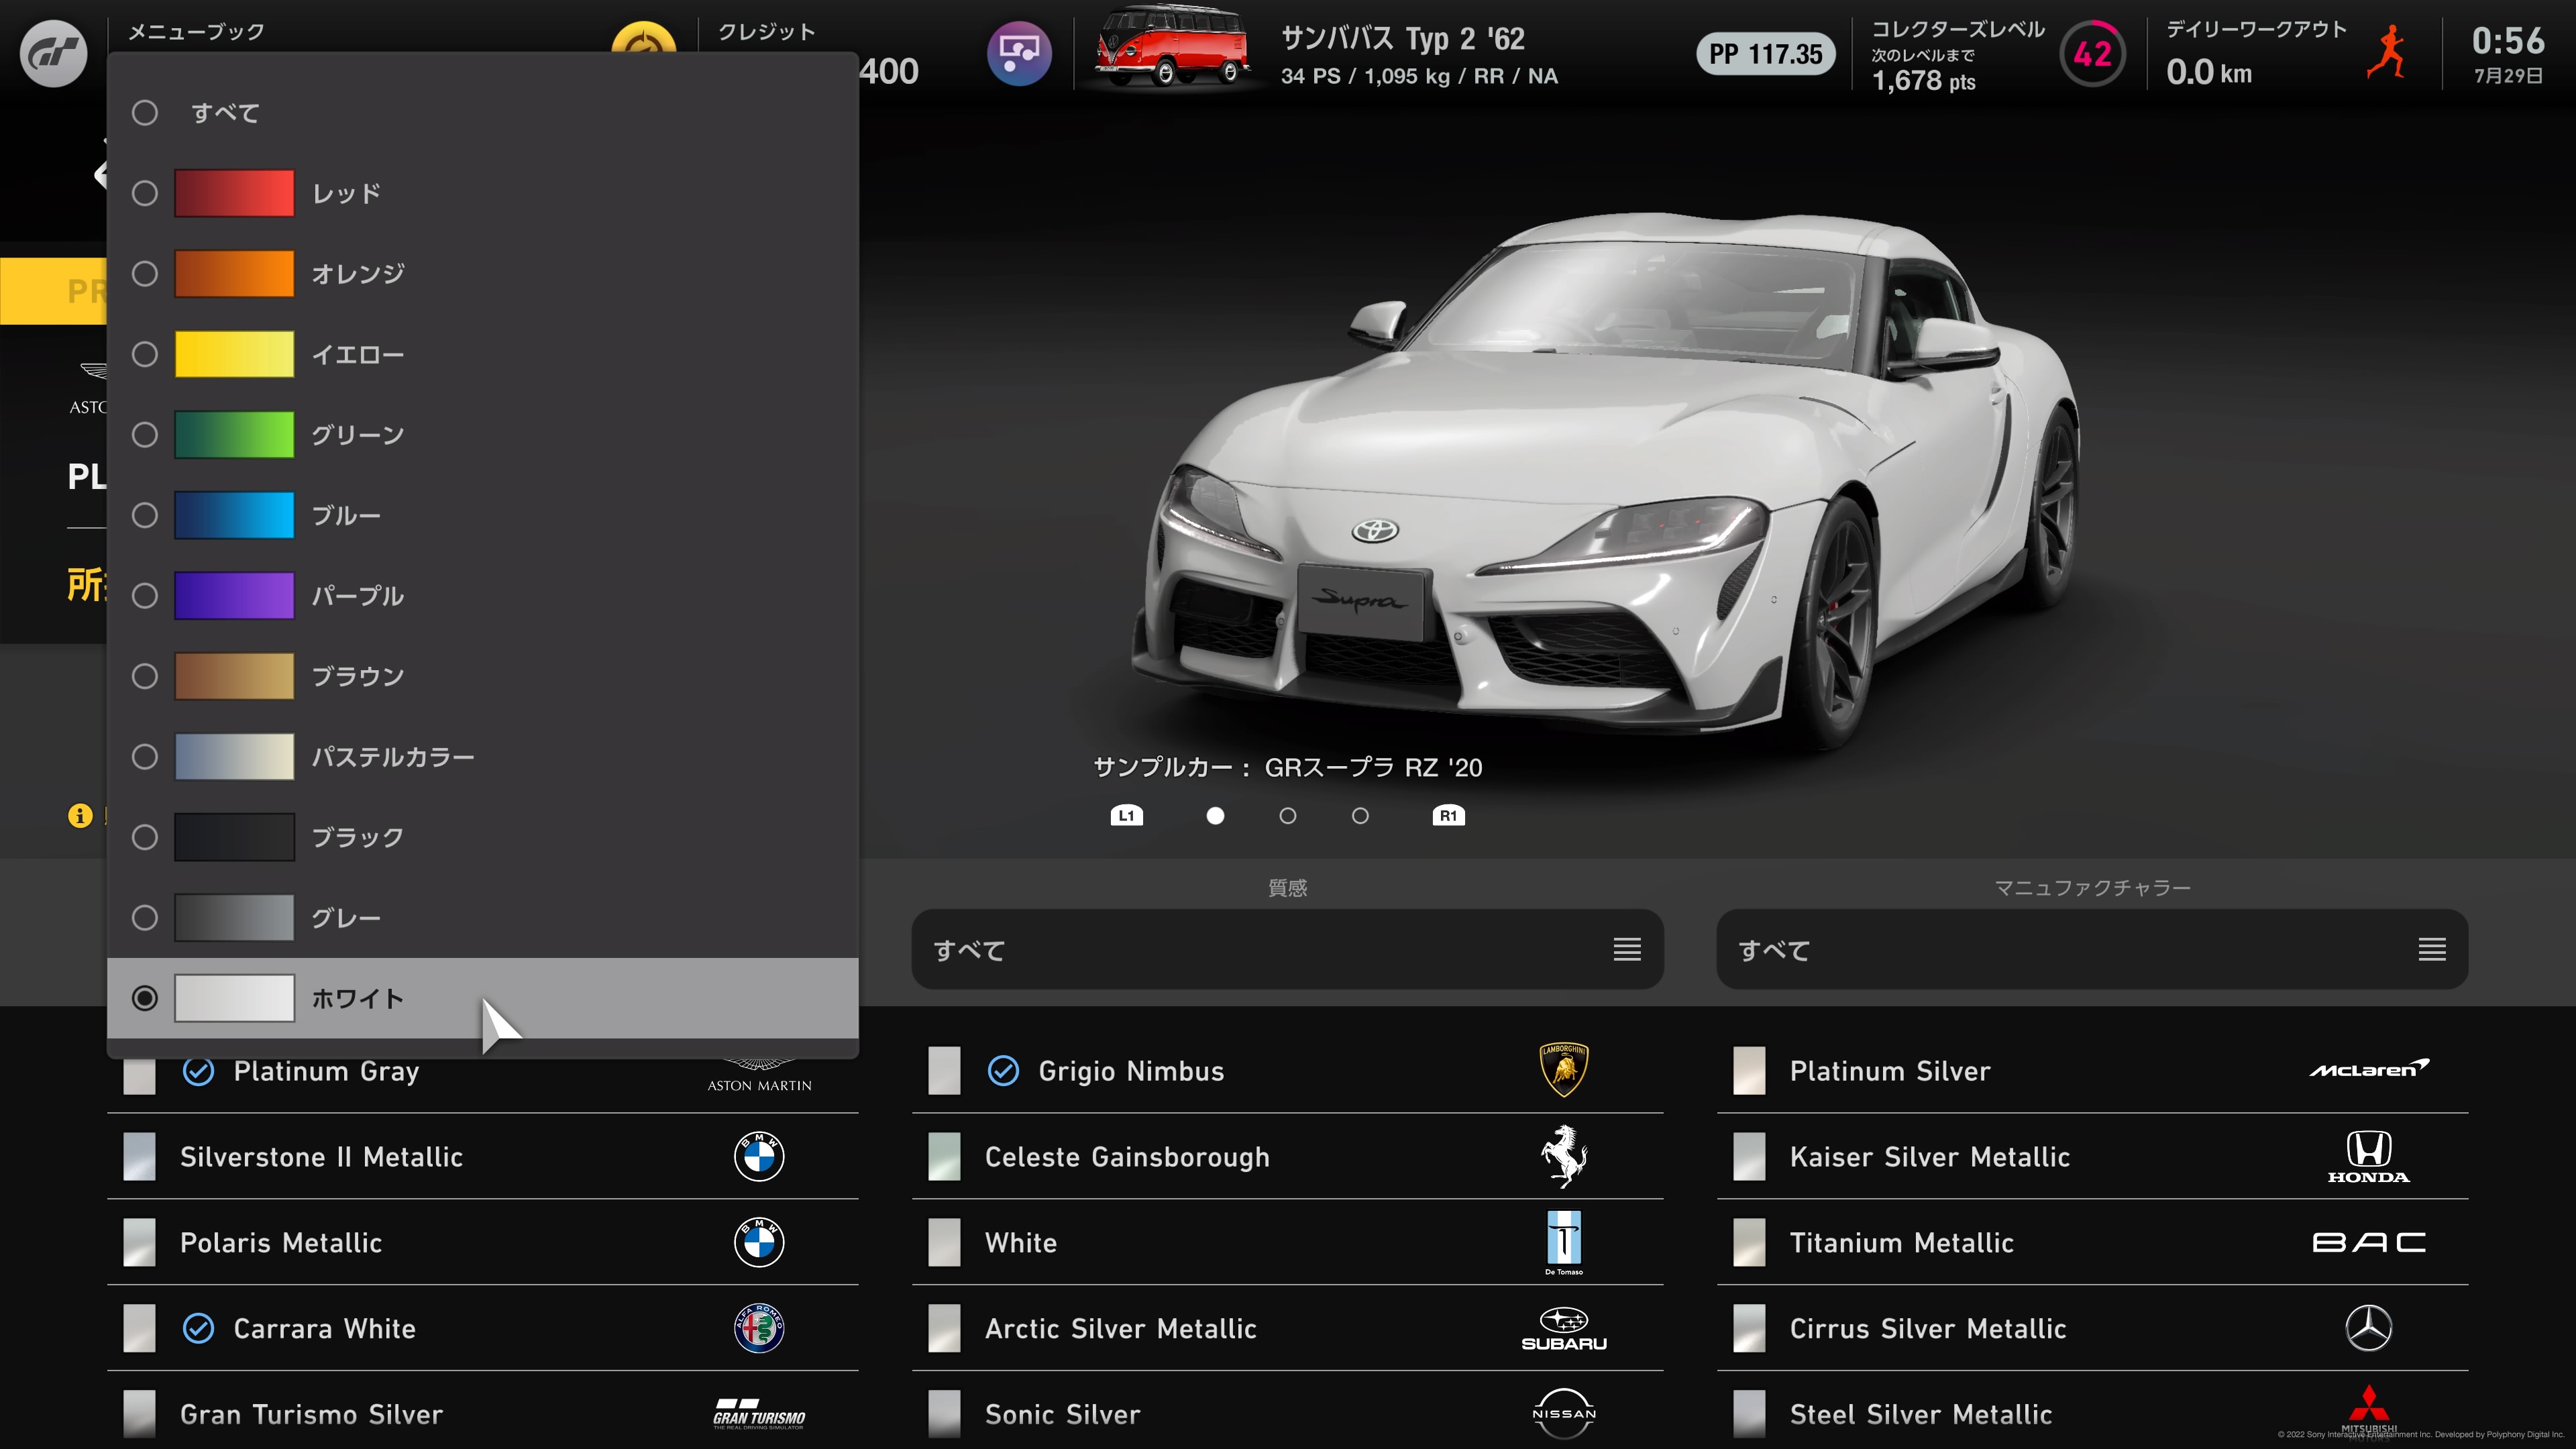This screenshot has width=2576, height=1449.
Task: Open the 質感 texture filter dropdown
Action: point(1286,949)
